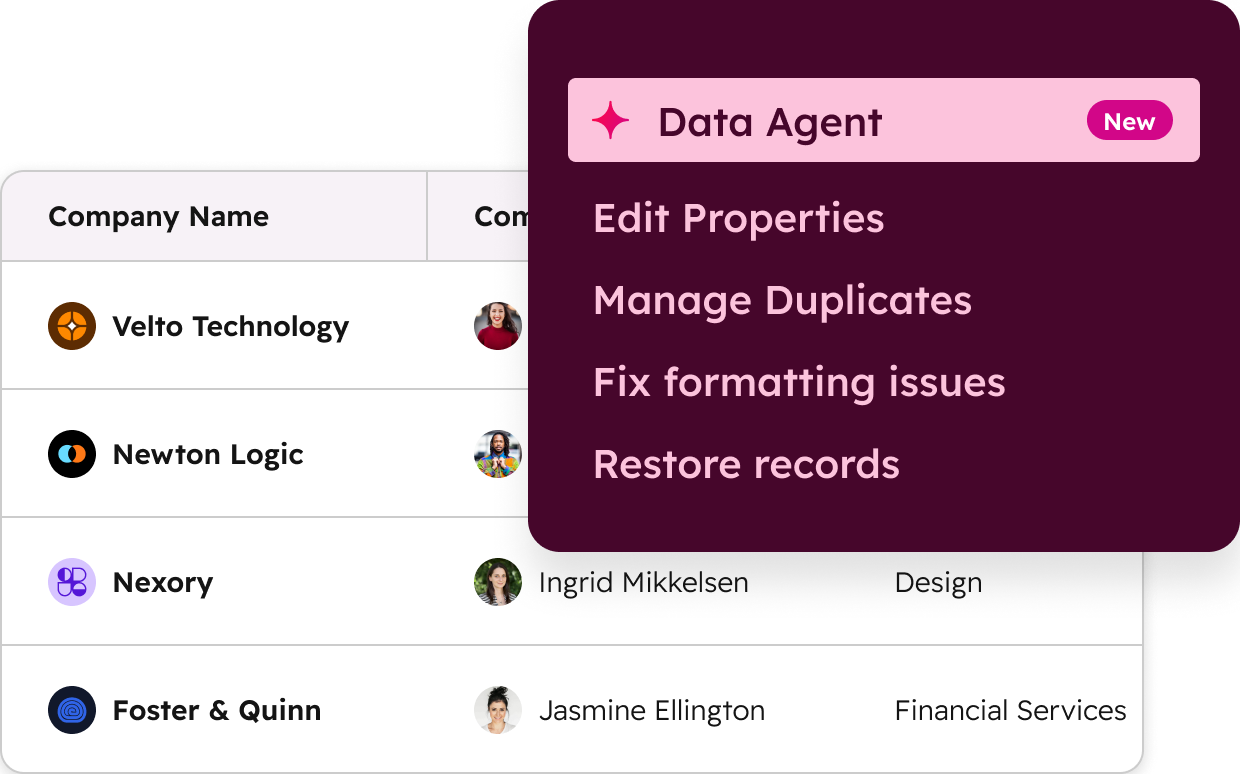1240x774 pixels.
Task: Click the sparkle icon beside Data Agent
Action: coord(611,120)
